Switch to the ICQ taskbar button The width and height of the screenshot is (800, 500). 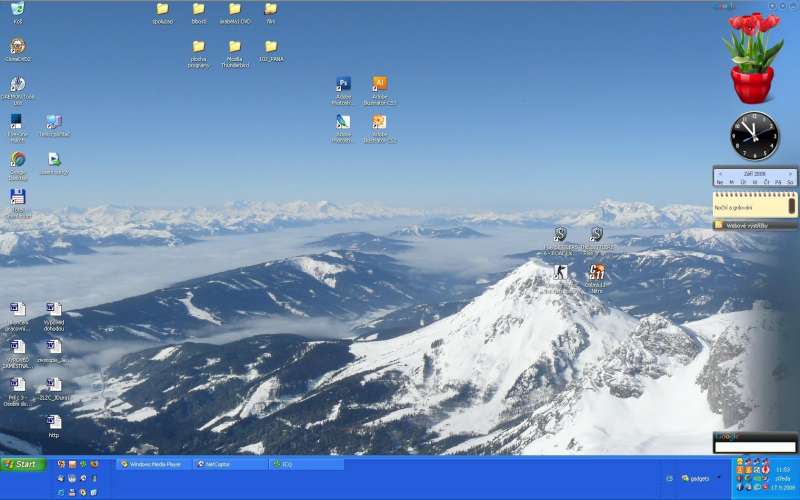305,464
